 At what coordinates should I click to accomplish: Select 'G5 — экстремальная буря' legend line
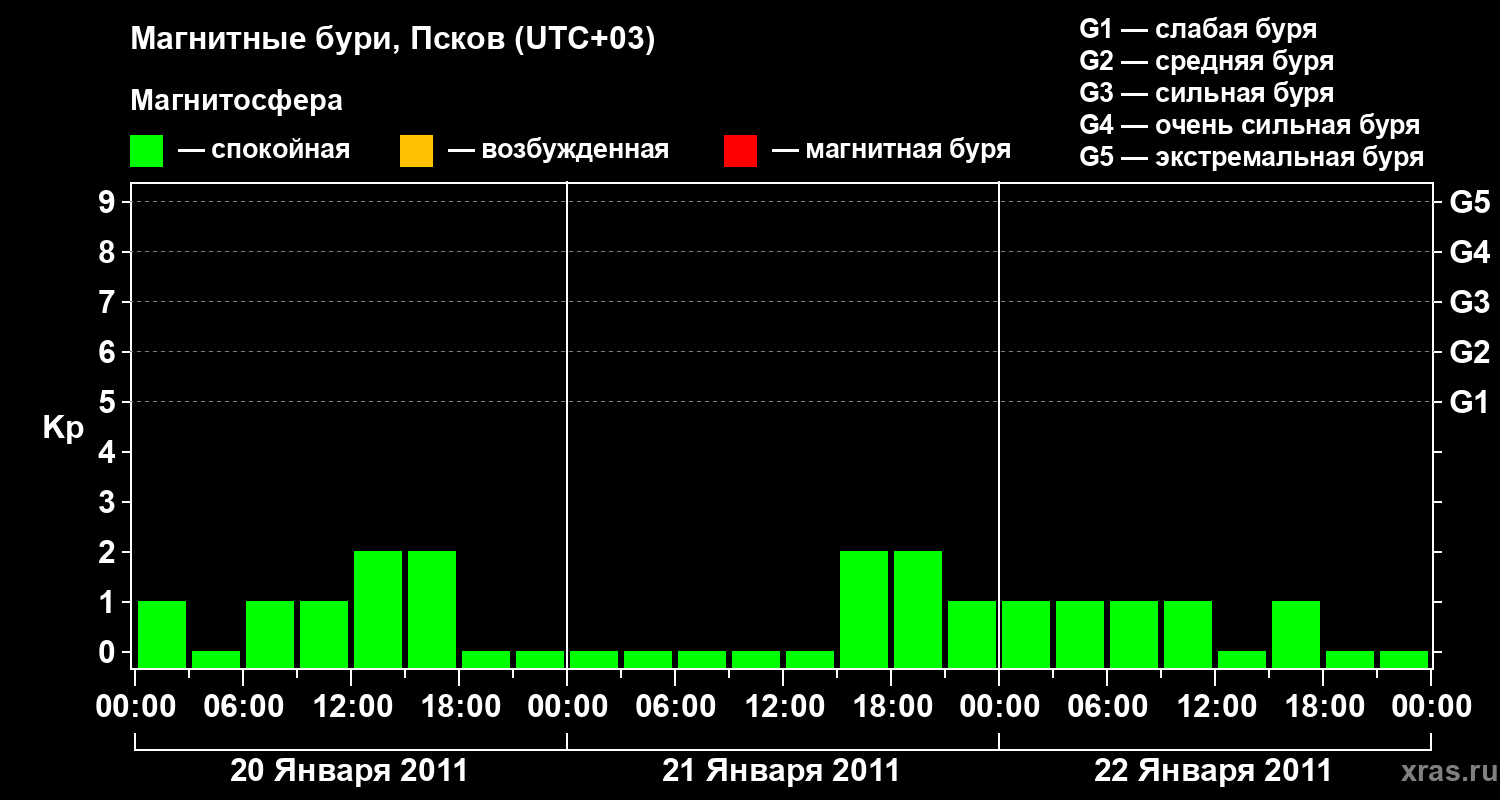[x=1251, y=157]
